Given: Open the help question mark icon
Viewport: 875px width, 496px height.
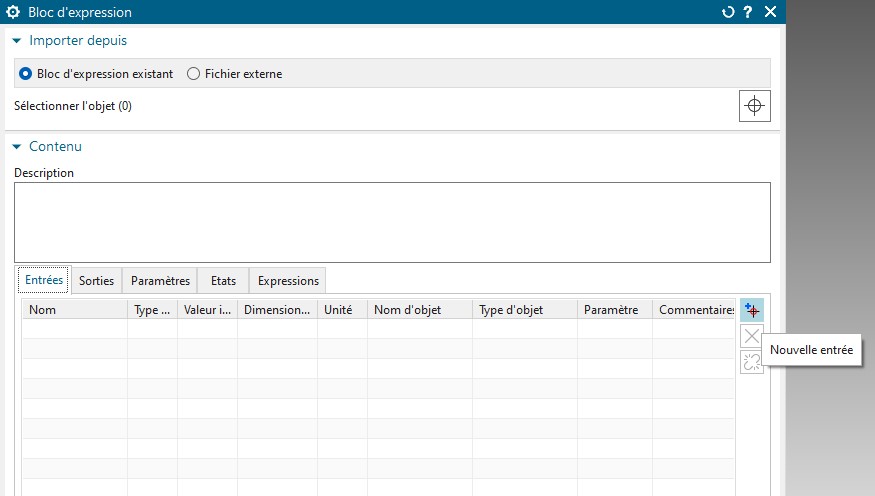Looking at the screenshot, I should (x=748, y=12).
